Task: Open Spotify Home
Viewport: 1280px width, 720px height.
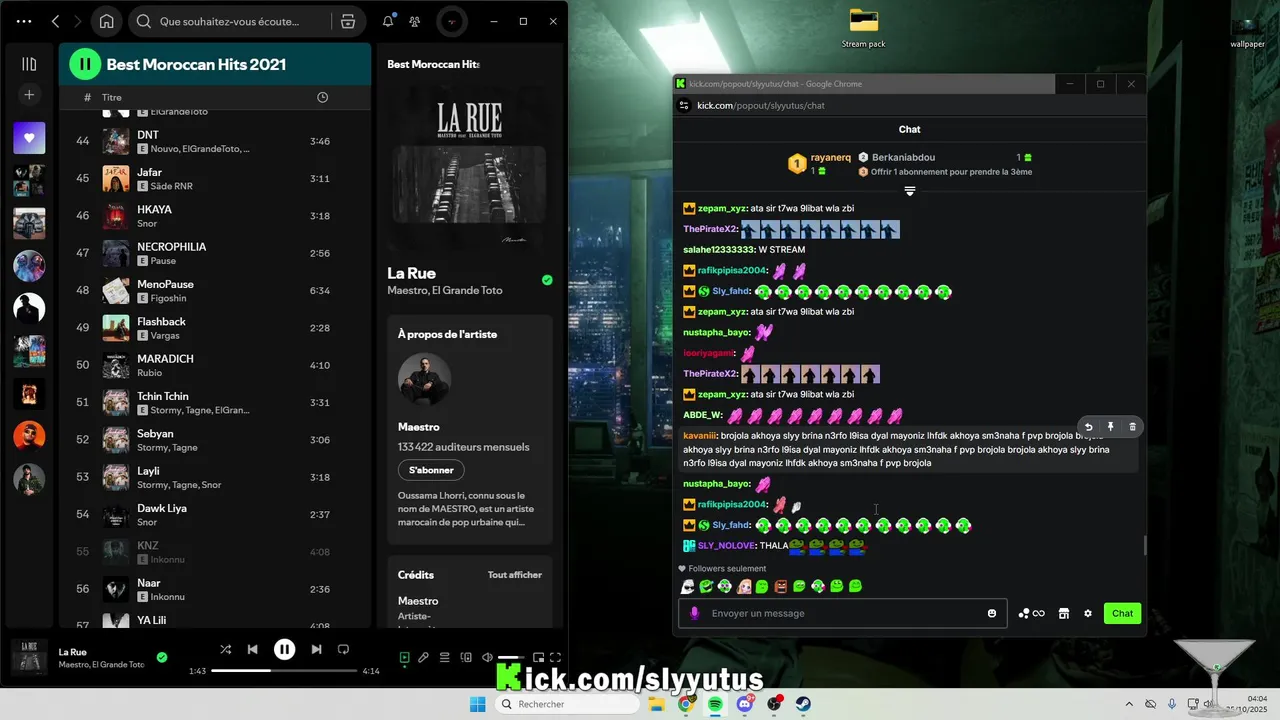Action: pos(106,21)
